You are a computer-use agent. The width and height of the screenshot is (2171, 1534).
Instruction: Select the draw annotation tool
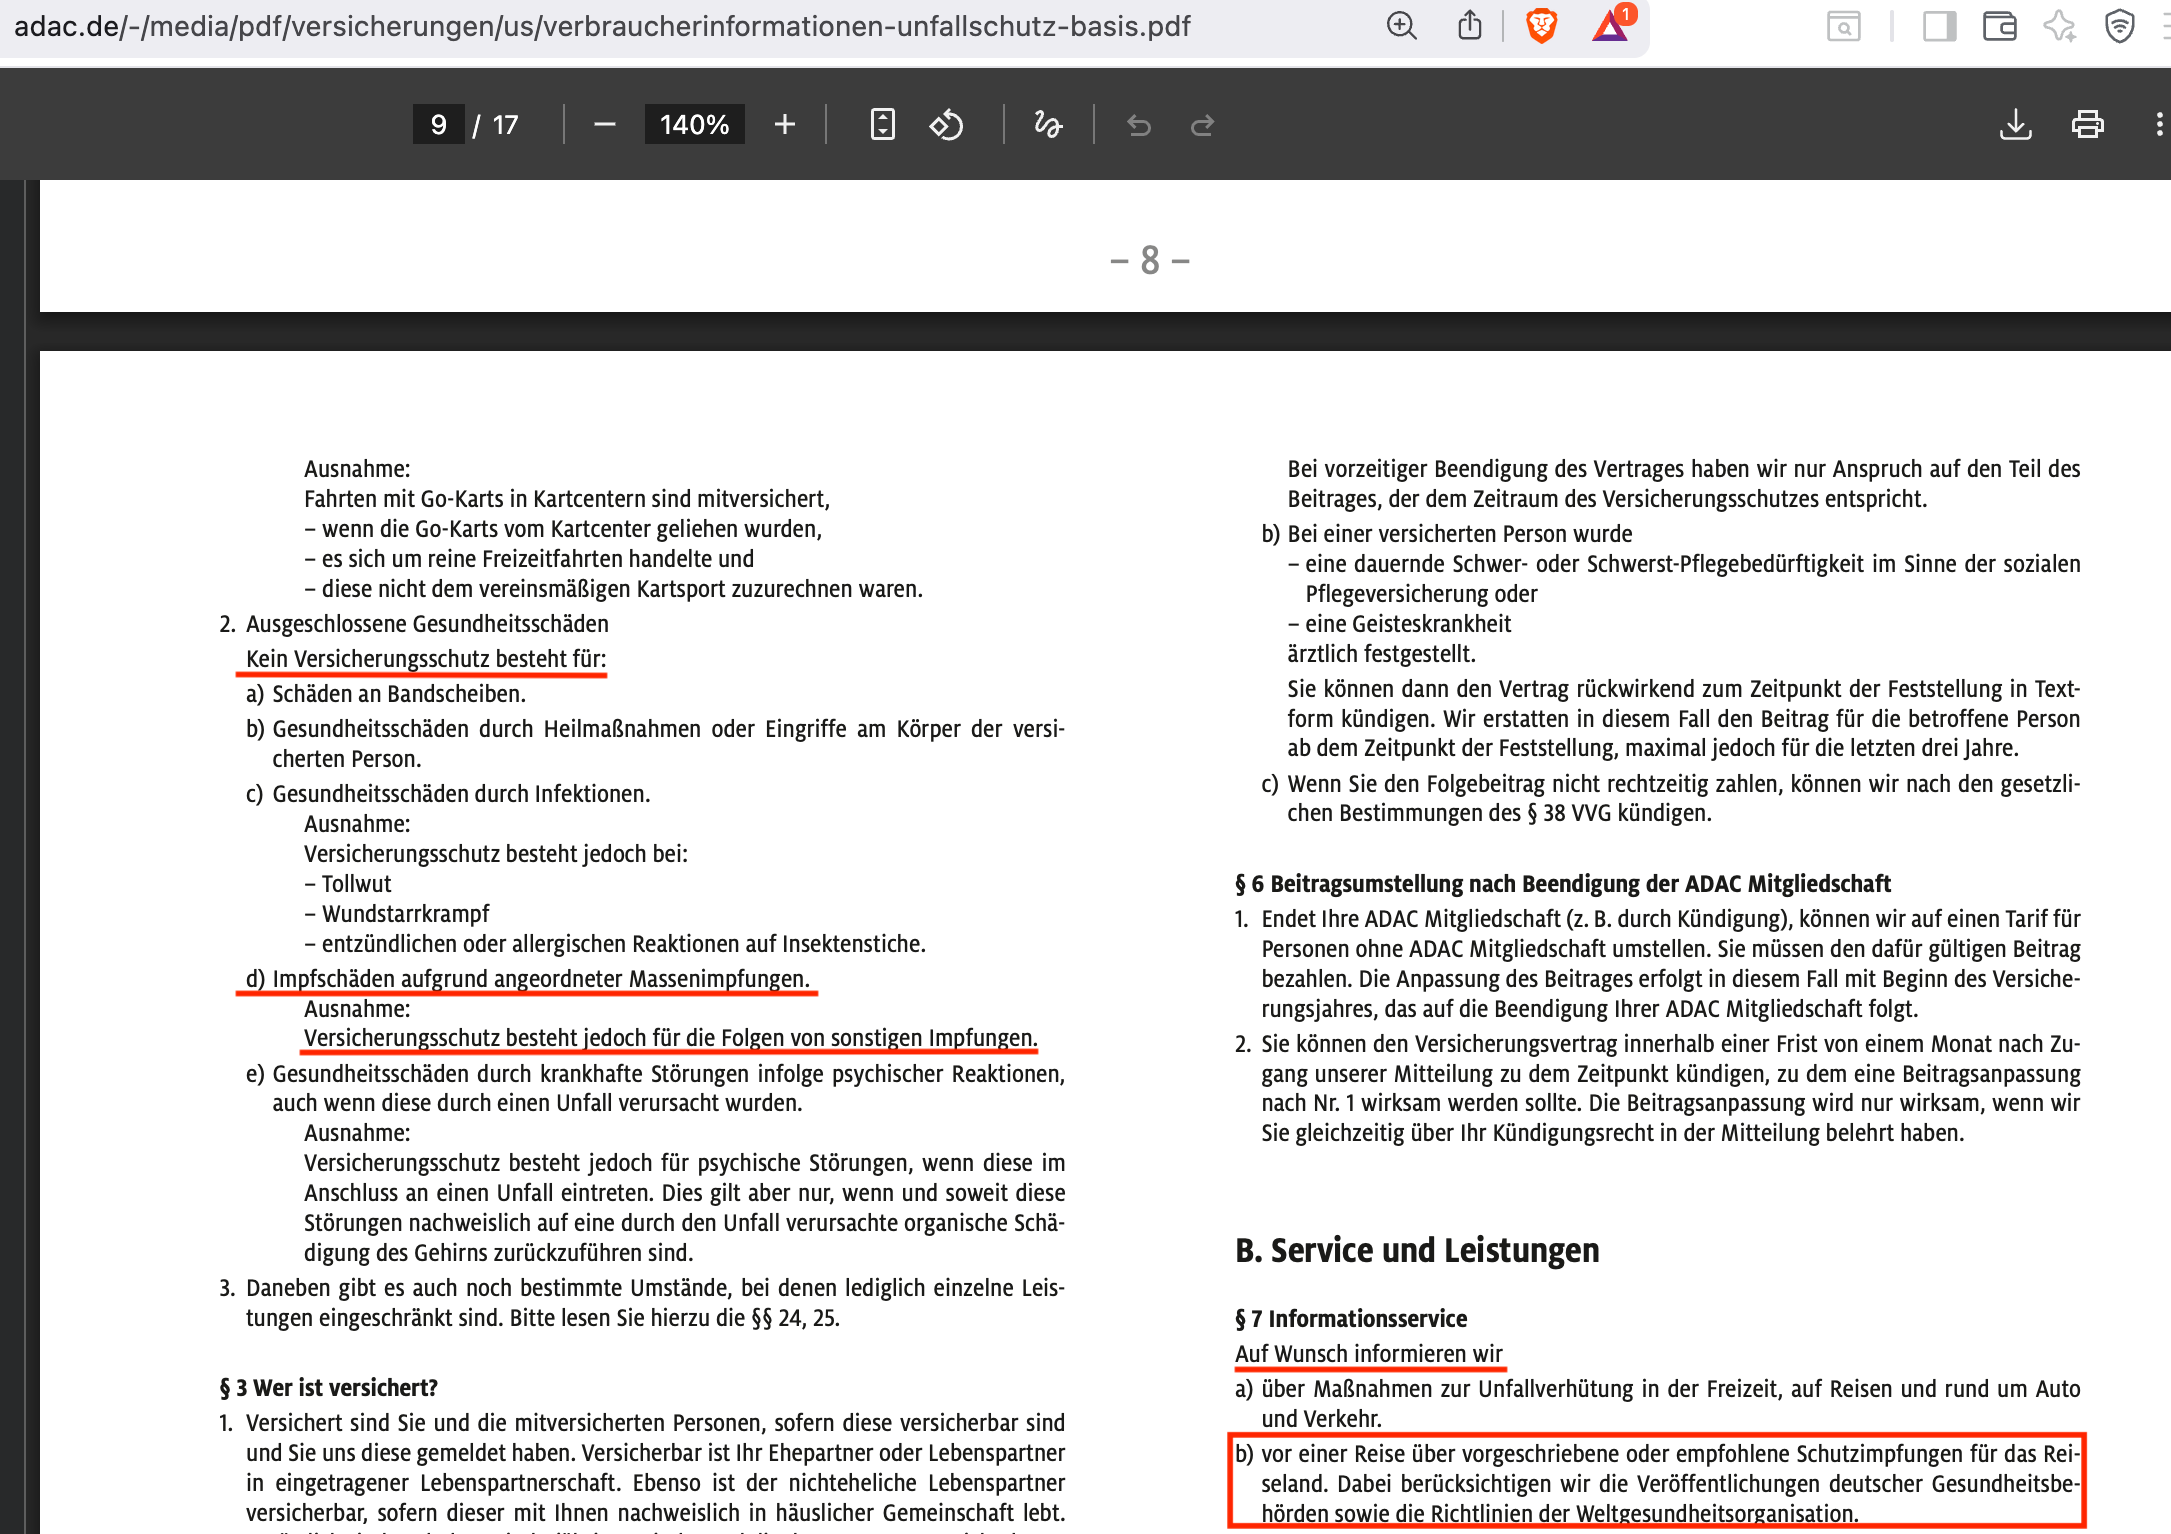point(1048,125)
